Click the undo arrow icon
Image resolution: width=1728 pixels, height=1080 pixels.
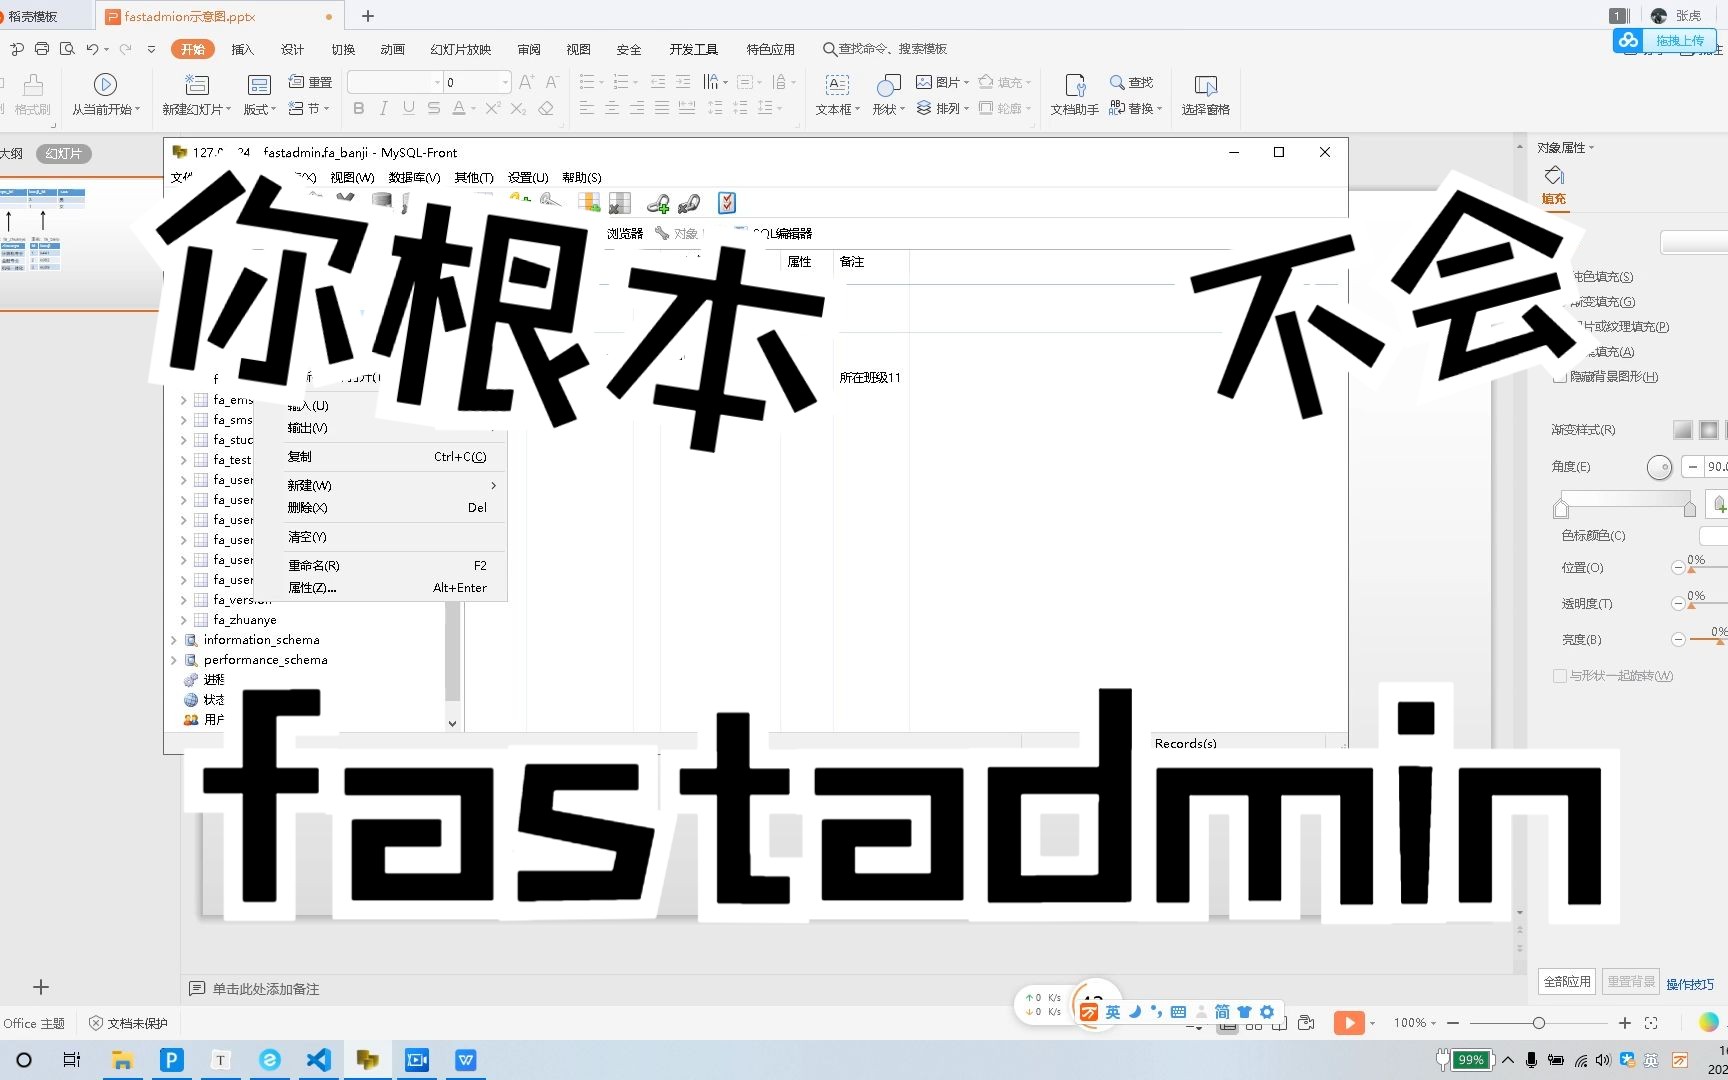coord(92,49)
